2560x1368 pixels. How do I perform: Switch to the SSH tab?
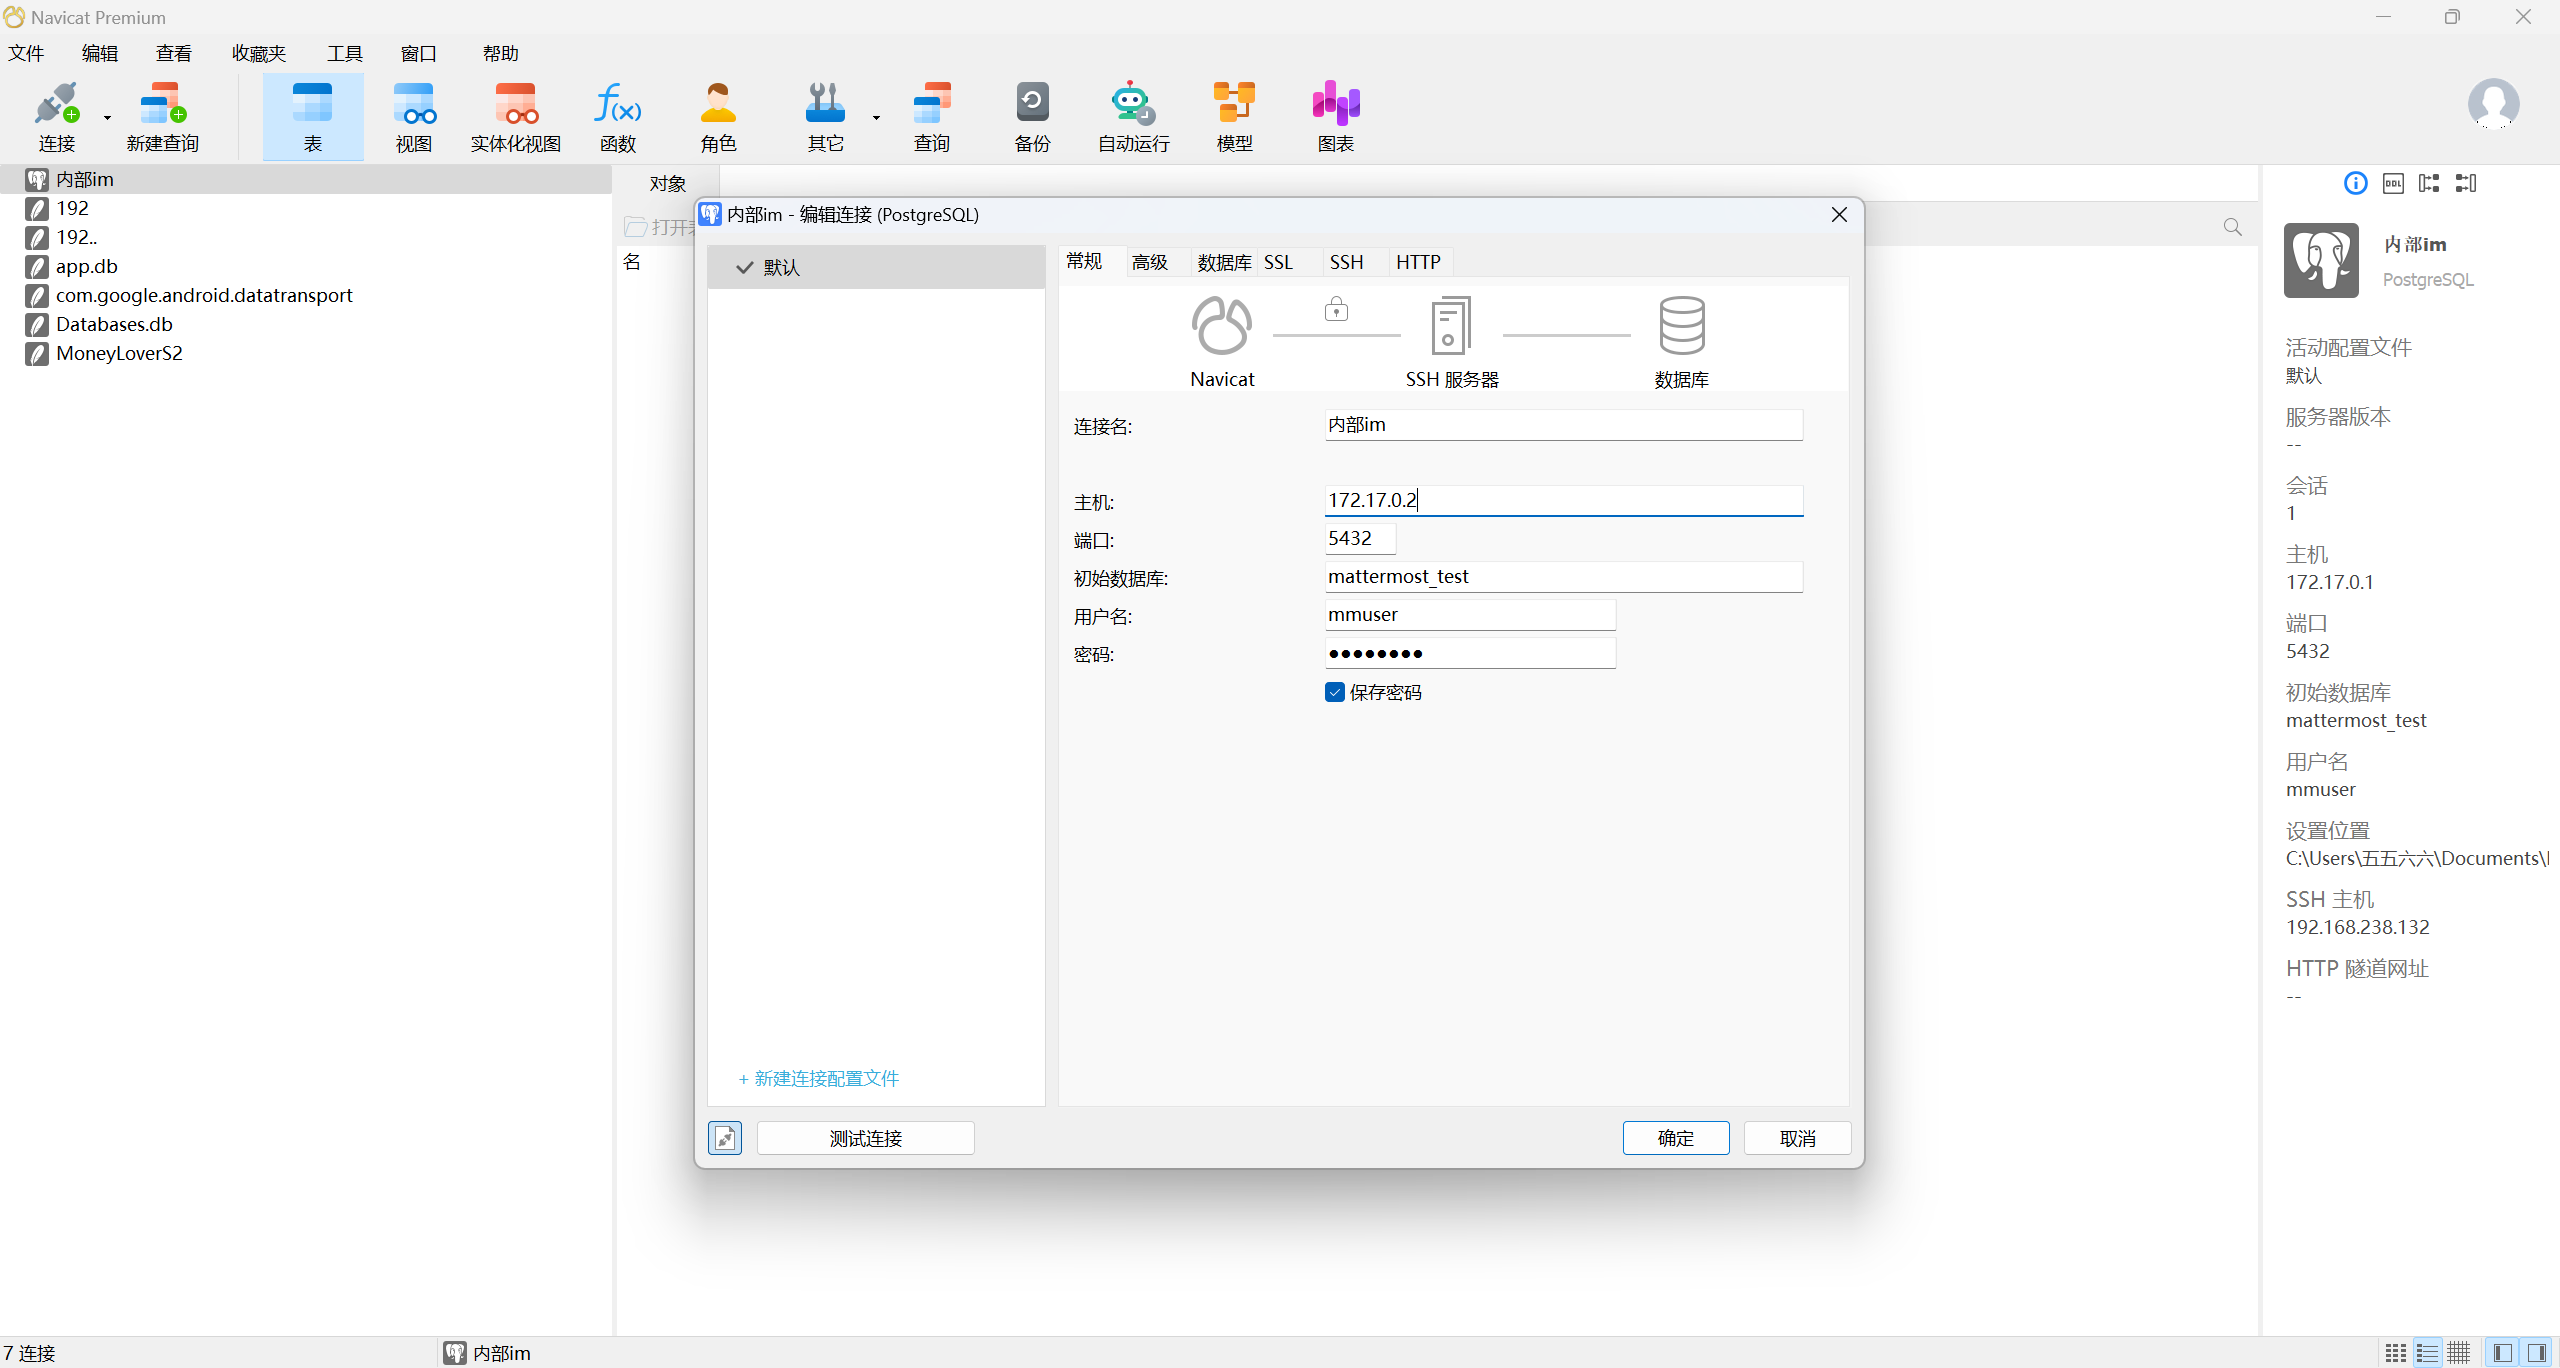coord(1346,262)
